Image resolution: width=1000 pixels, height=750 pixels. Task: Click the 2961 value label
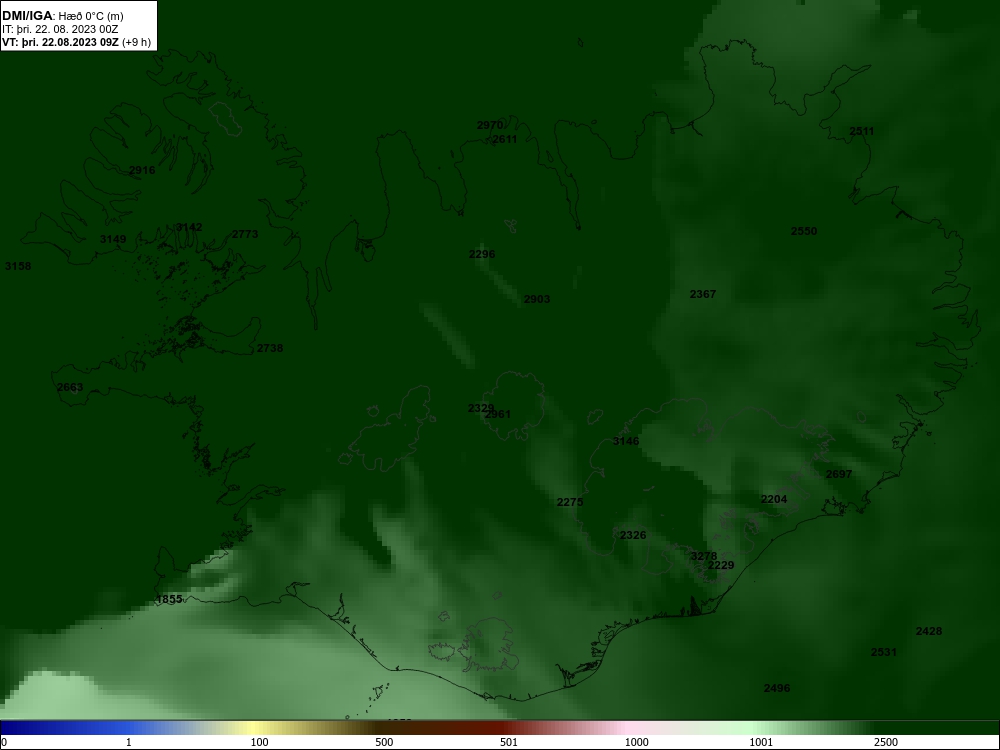pos(497,415)
